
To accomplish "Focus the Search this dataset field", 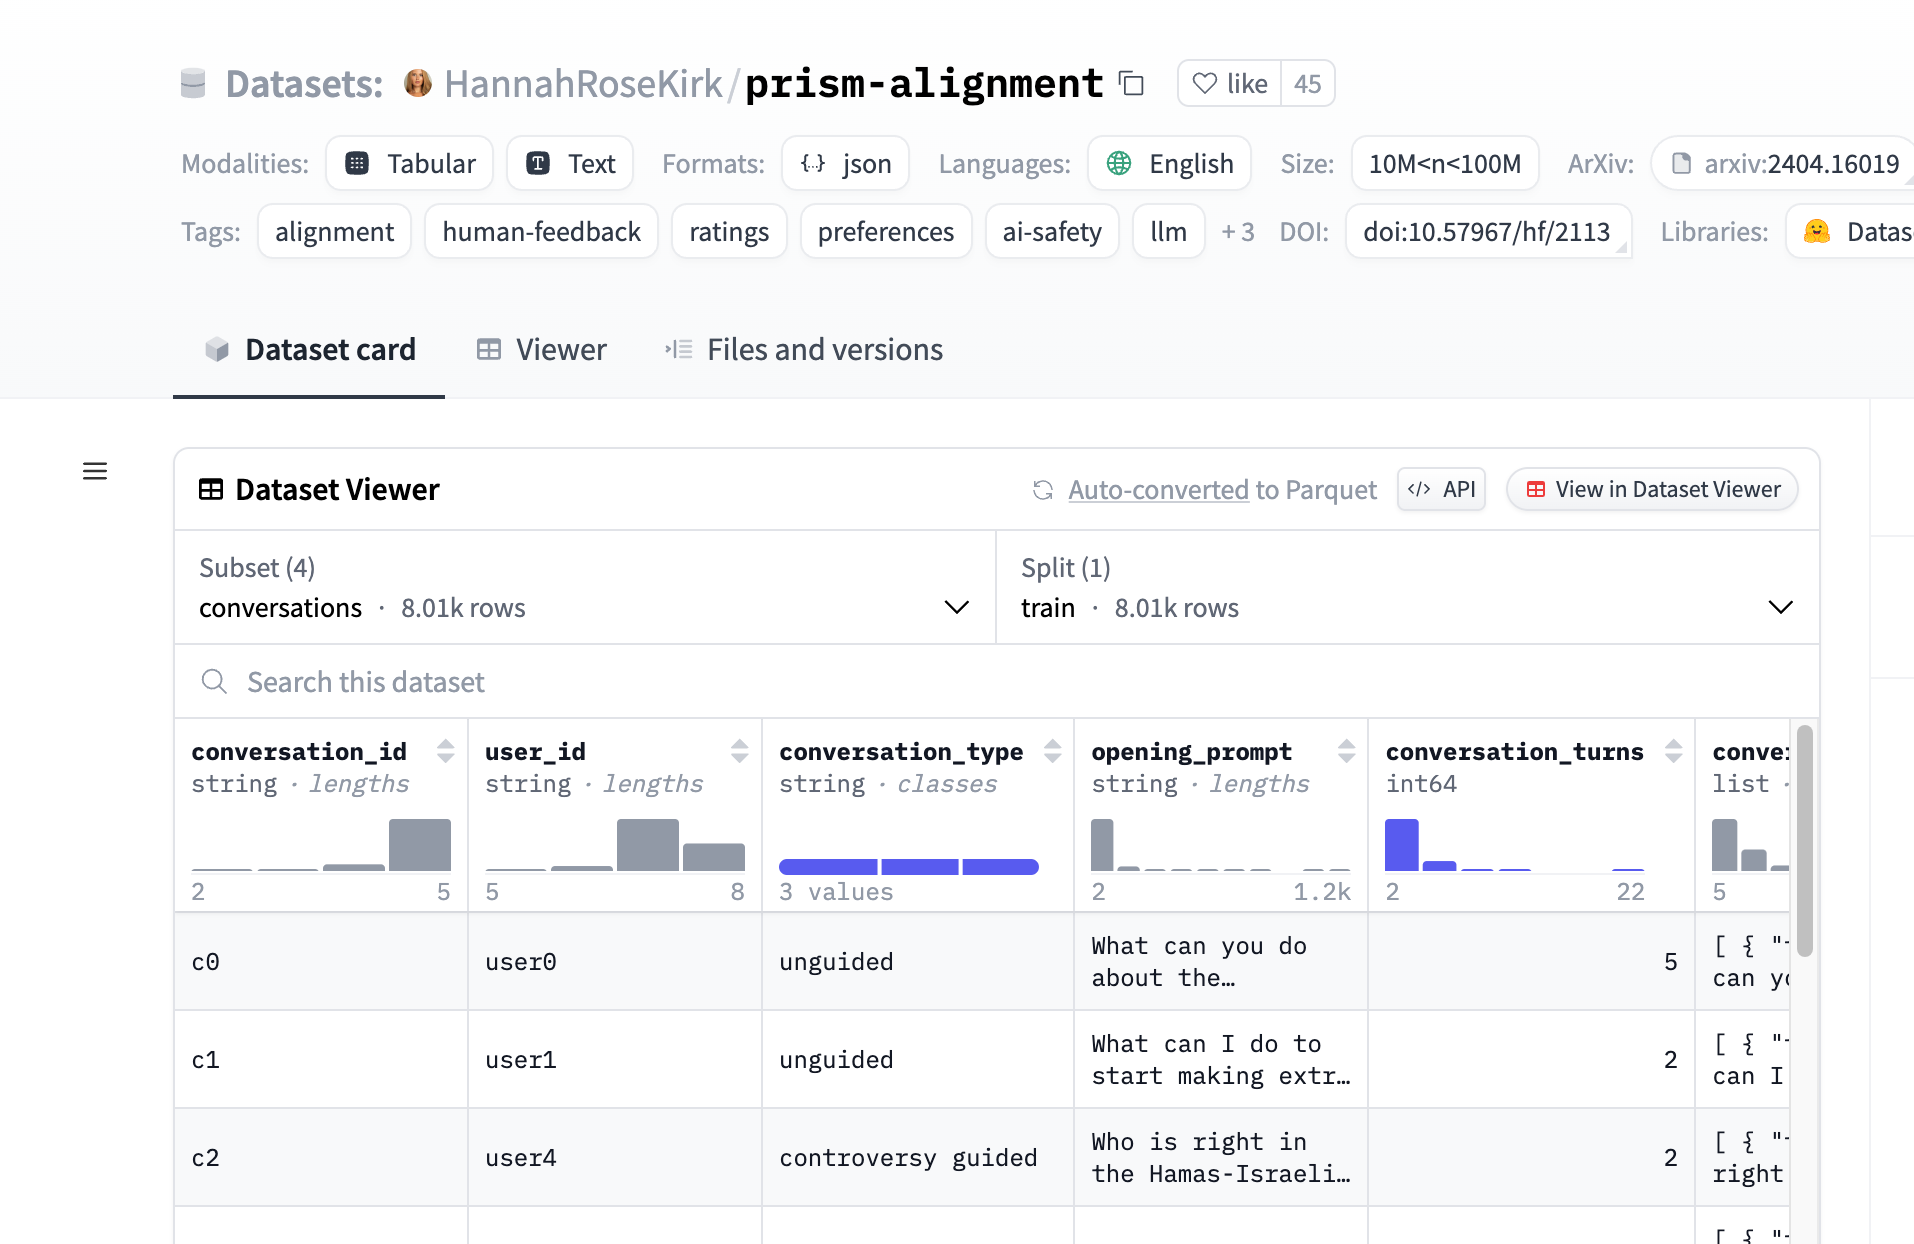I will tap(996, 682).
